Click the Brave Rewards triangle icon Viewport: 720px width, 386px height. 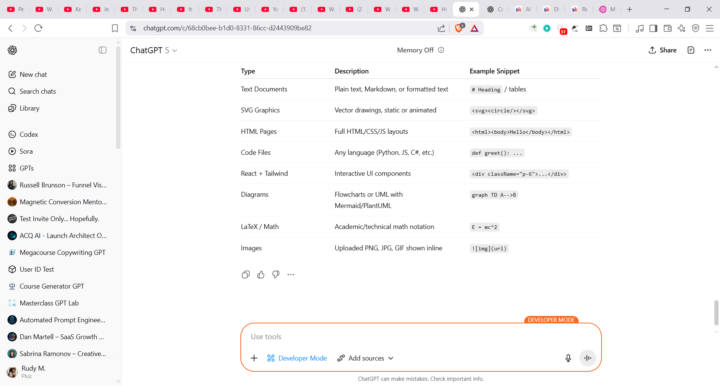(474, 28)
